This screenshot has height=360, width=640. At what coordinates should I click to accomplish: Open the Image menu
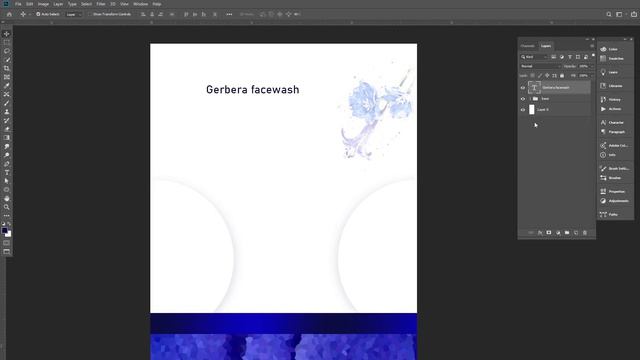tap(43, 4)
